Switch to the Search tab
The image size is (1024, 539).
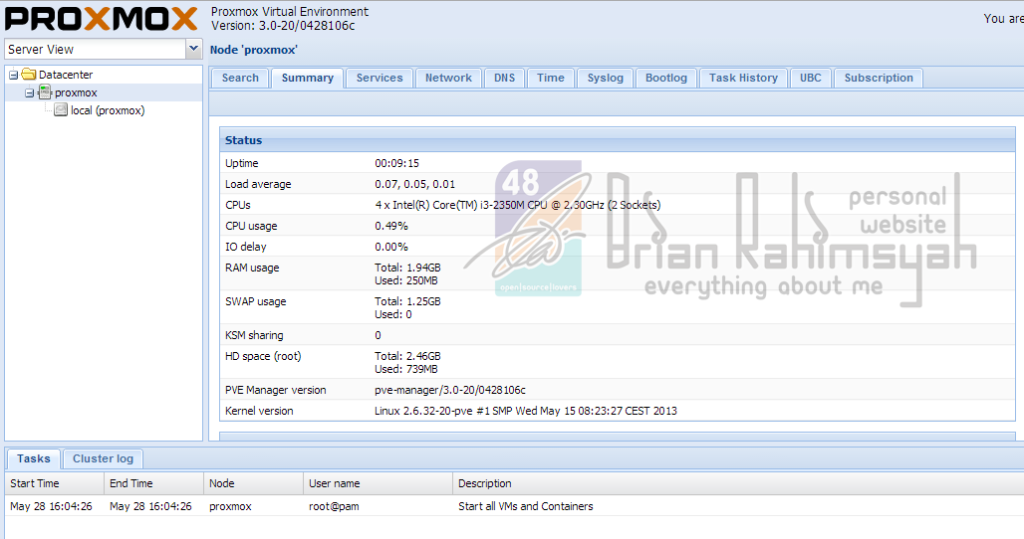pyautogui.click(x=240, y=78)
